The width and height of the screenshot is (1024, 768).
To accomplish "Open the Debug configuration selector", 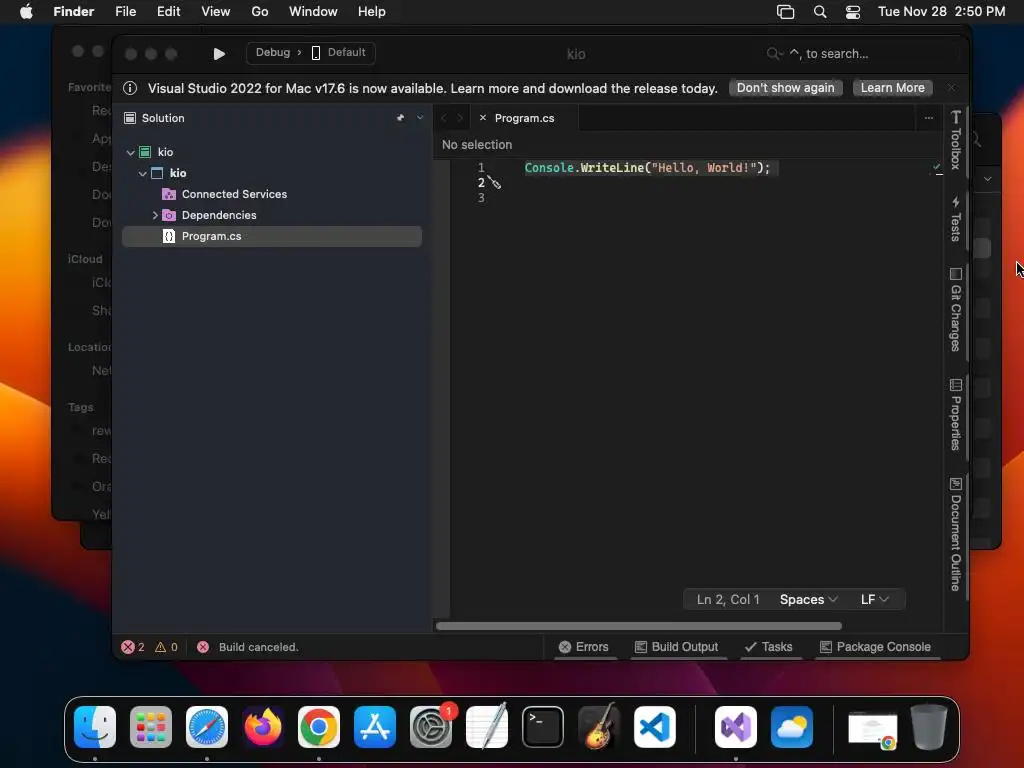I will [273, 52].
